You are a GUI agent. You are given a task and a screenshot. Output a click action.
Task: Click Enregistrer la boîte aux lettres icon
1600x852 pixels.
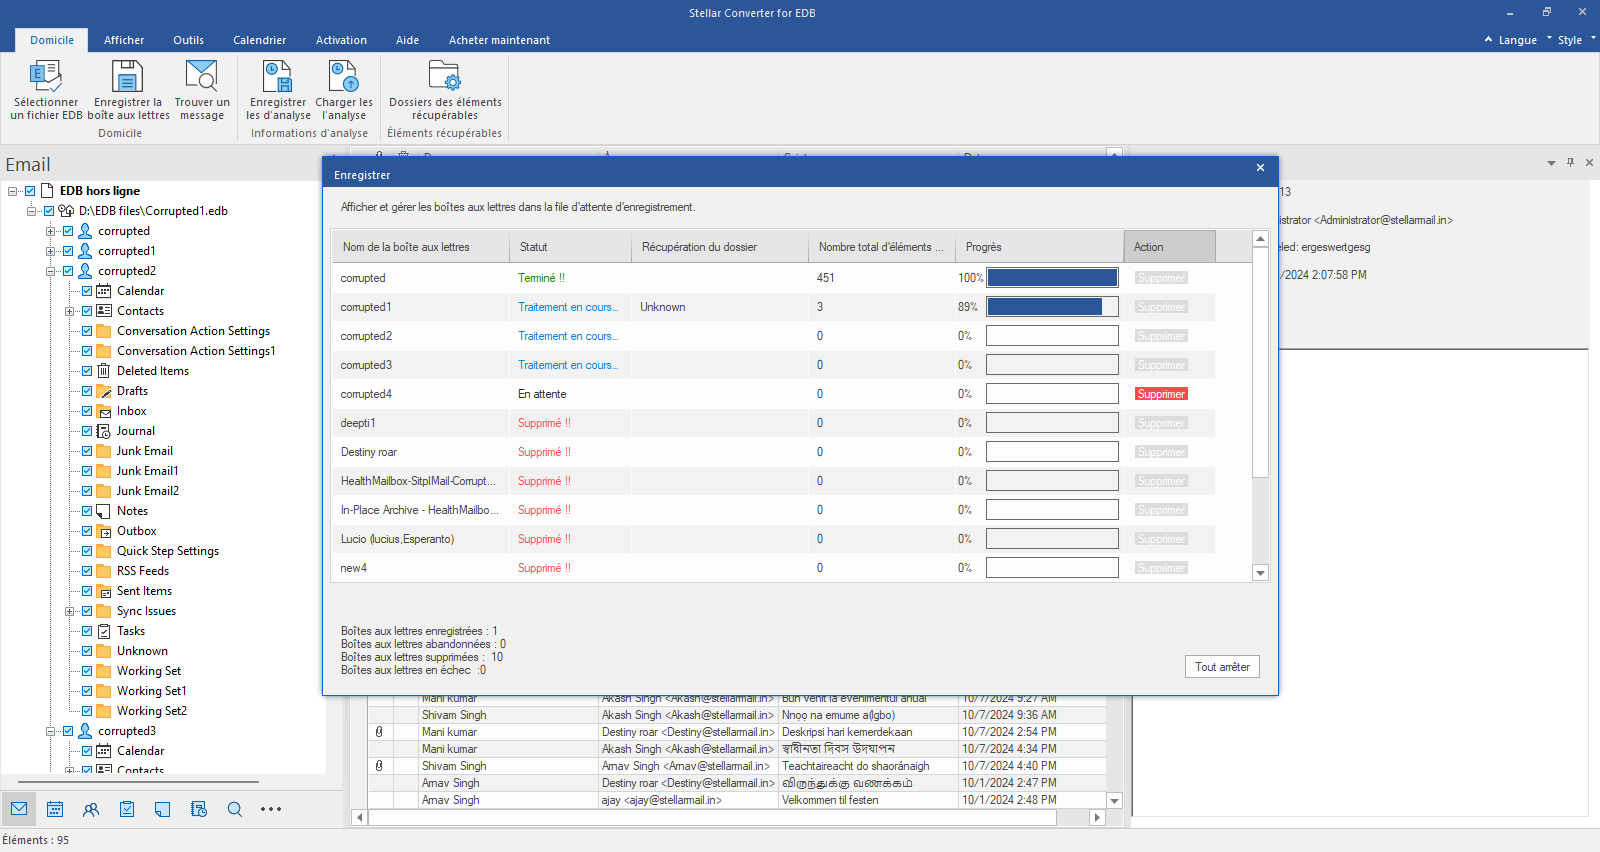tap(128, 78)
